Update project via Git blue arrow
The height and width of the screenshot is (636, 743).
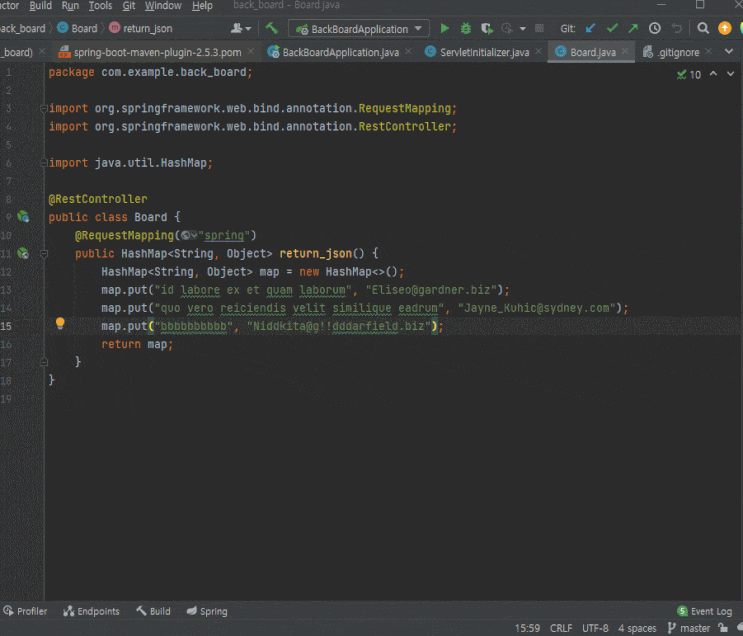point(590,28)
